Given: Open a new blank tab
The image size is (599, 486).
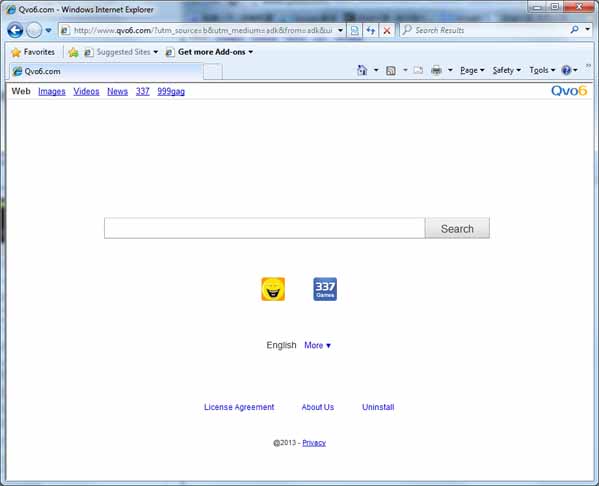Looking at the screenshot, I should pyautogui.click(x=213, y=71).
